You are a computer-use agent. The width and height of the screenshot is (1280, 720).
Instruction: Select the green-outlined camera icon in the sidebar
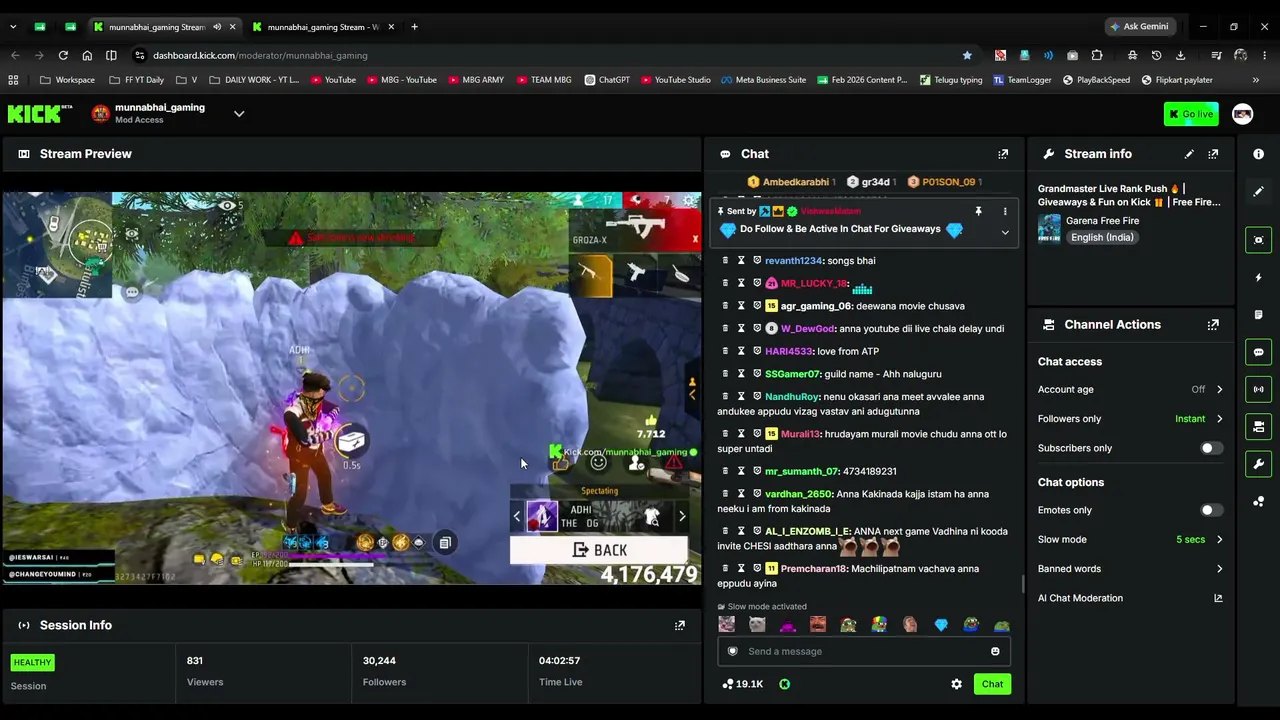click(x=1258, y=240)
